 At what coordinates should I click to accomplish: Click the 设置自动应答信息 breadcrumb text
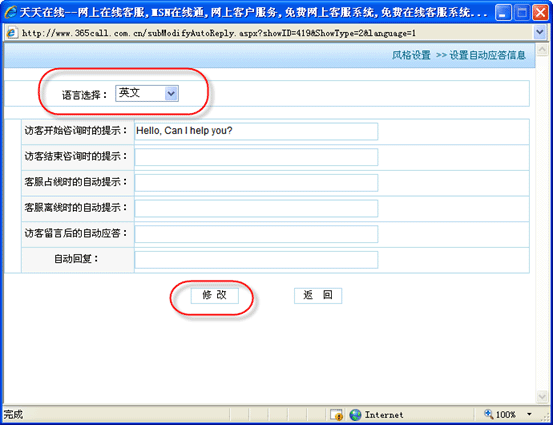coord(487,55)
